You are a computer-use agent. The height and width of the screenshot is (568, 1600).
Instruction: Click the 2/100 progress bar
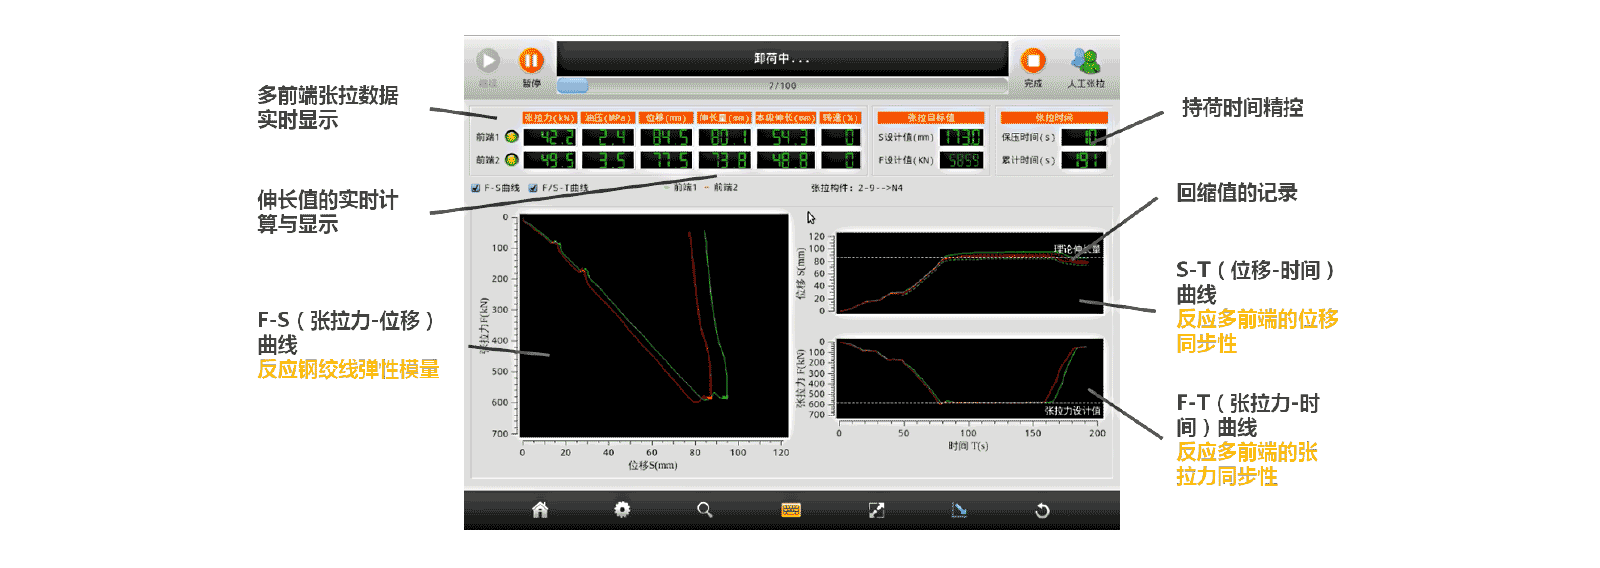(782, 86)
